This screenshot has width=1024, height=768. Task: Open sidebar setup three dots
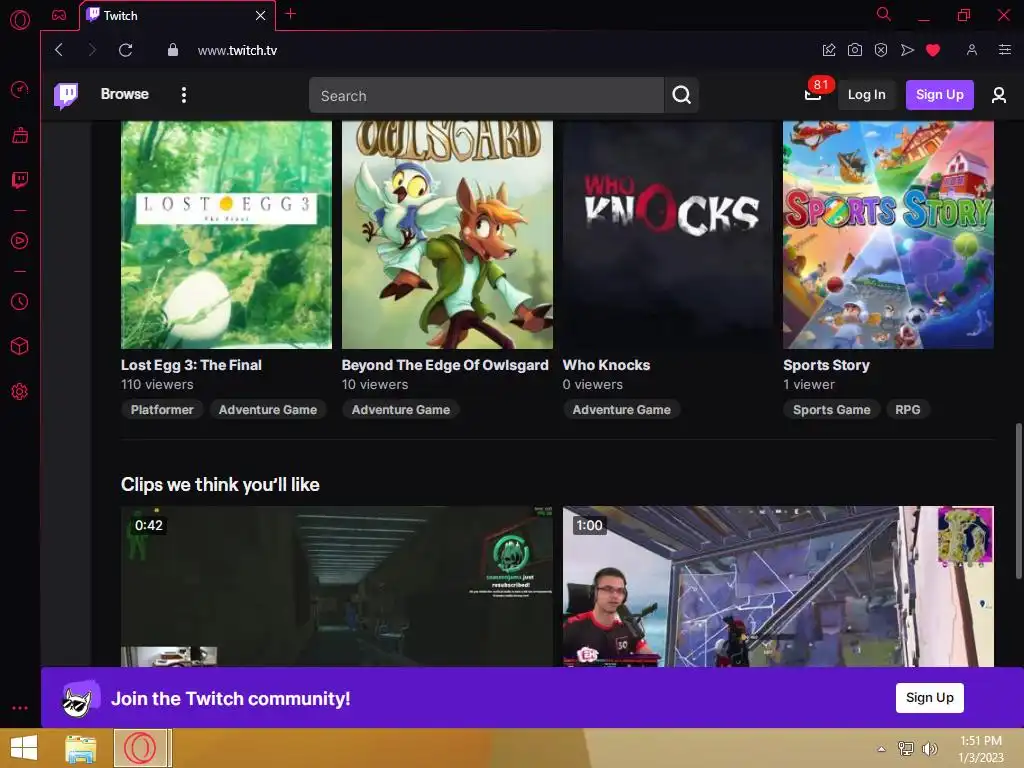click(20, 708)
